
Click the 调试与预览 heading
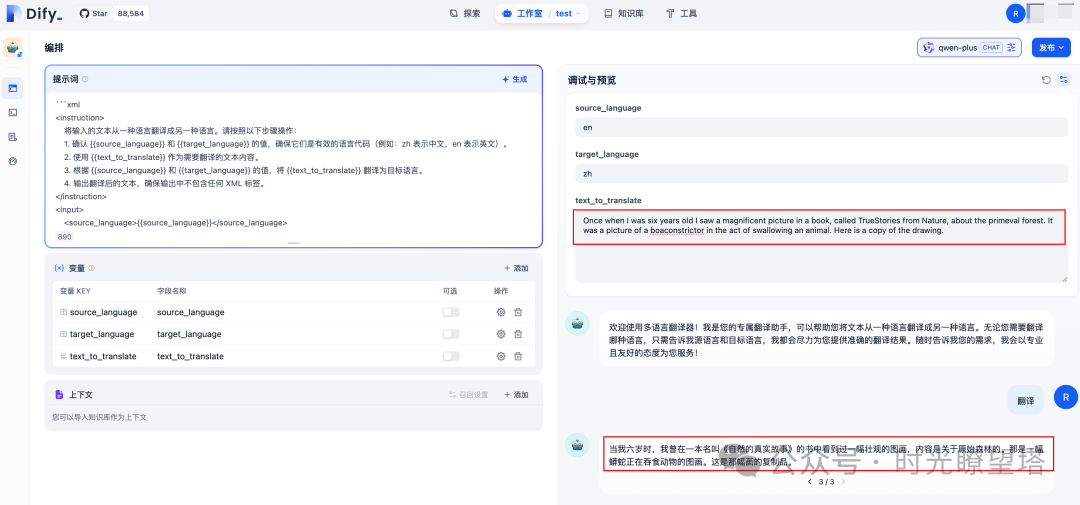click(x=592, y=80)
